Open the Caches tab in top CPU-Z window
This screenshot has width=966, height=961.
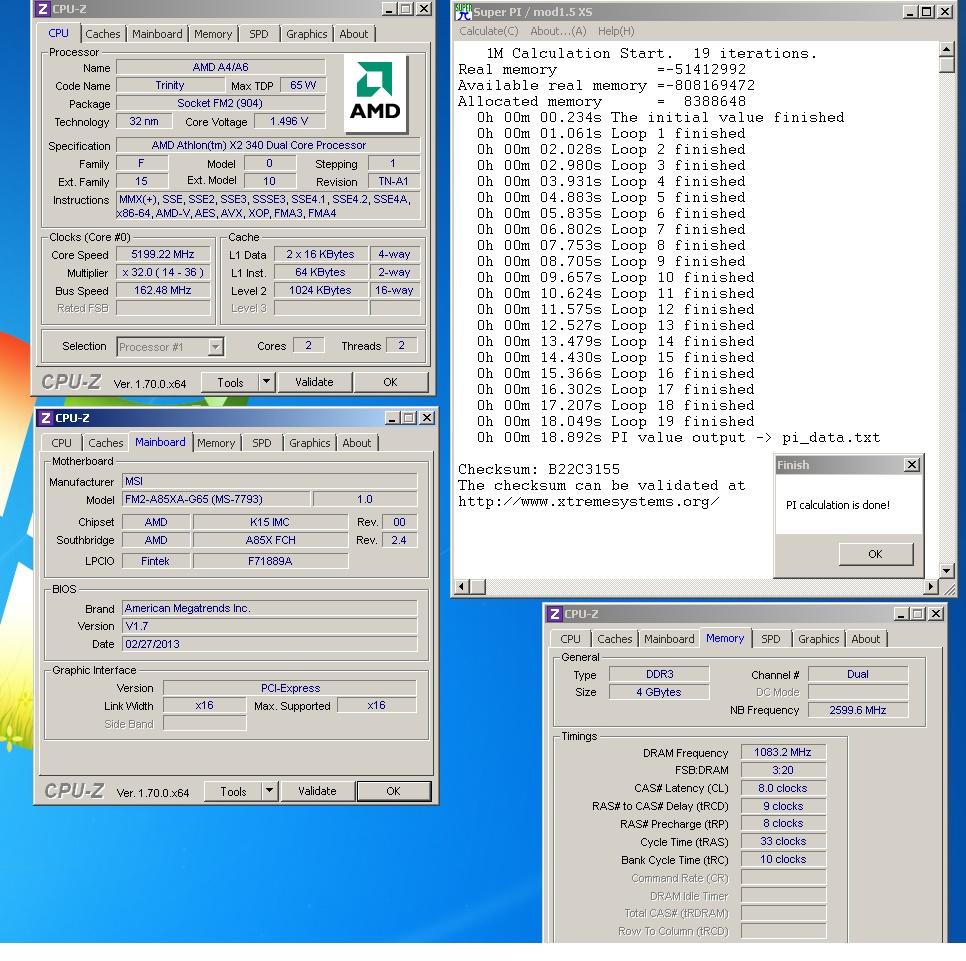point(103,34)
